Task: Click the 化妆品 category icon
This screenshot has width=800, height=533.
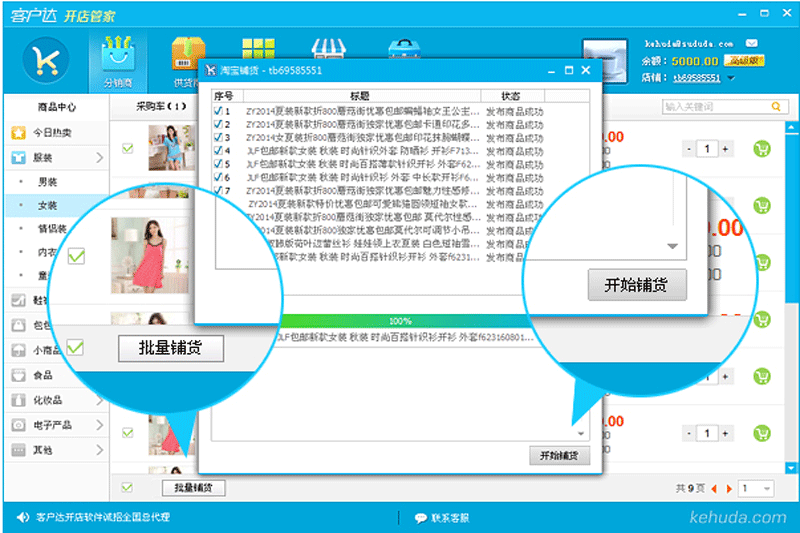Action: (x=18, y=400)
